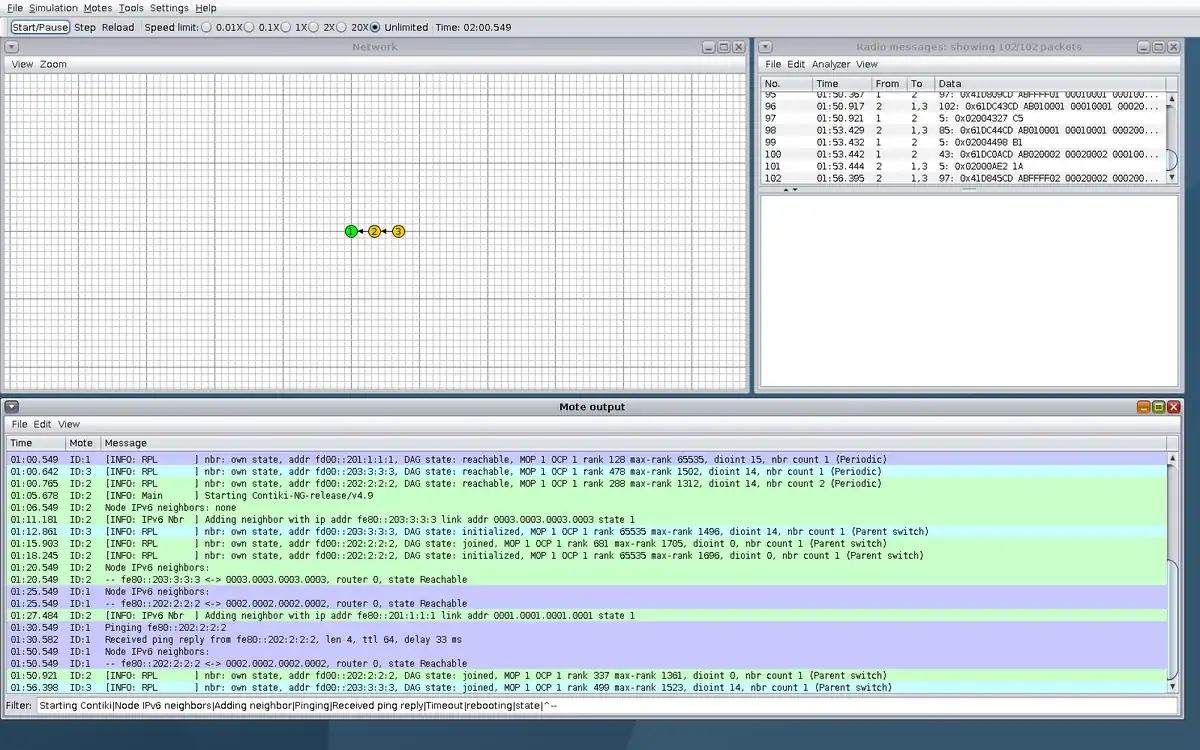Open Mote output Edit menu
The image size is (1200, 750).
click(43, 424)
